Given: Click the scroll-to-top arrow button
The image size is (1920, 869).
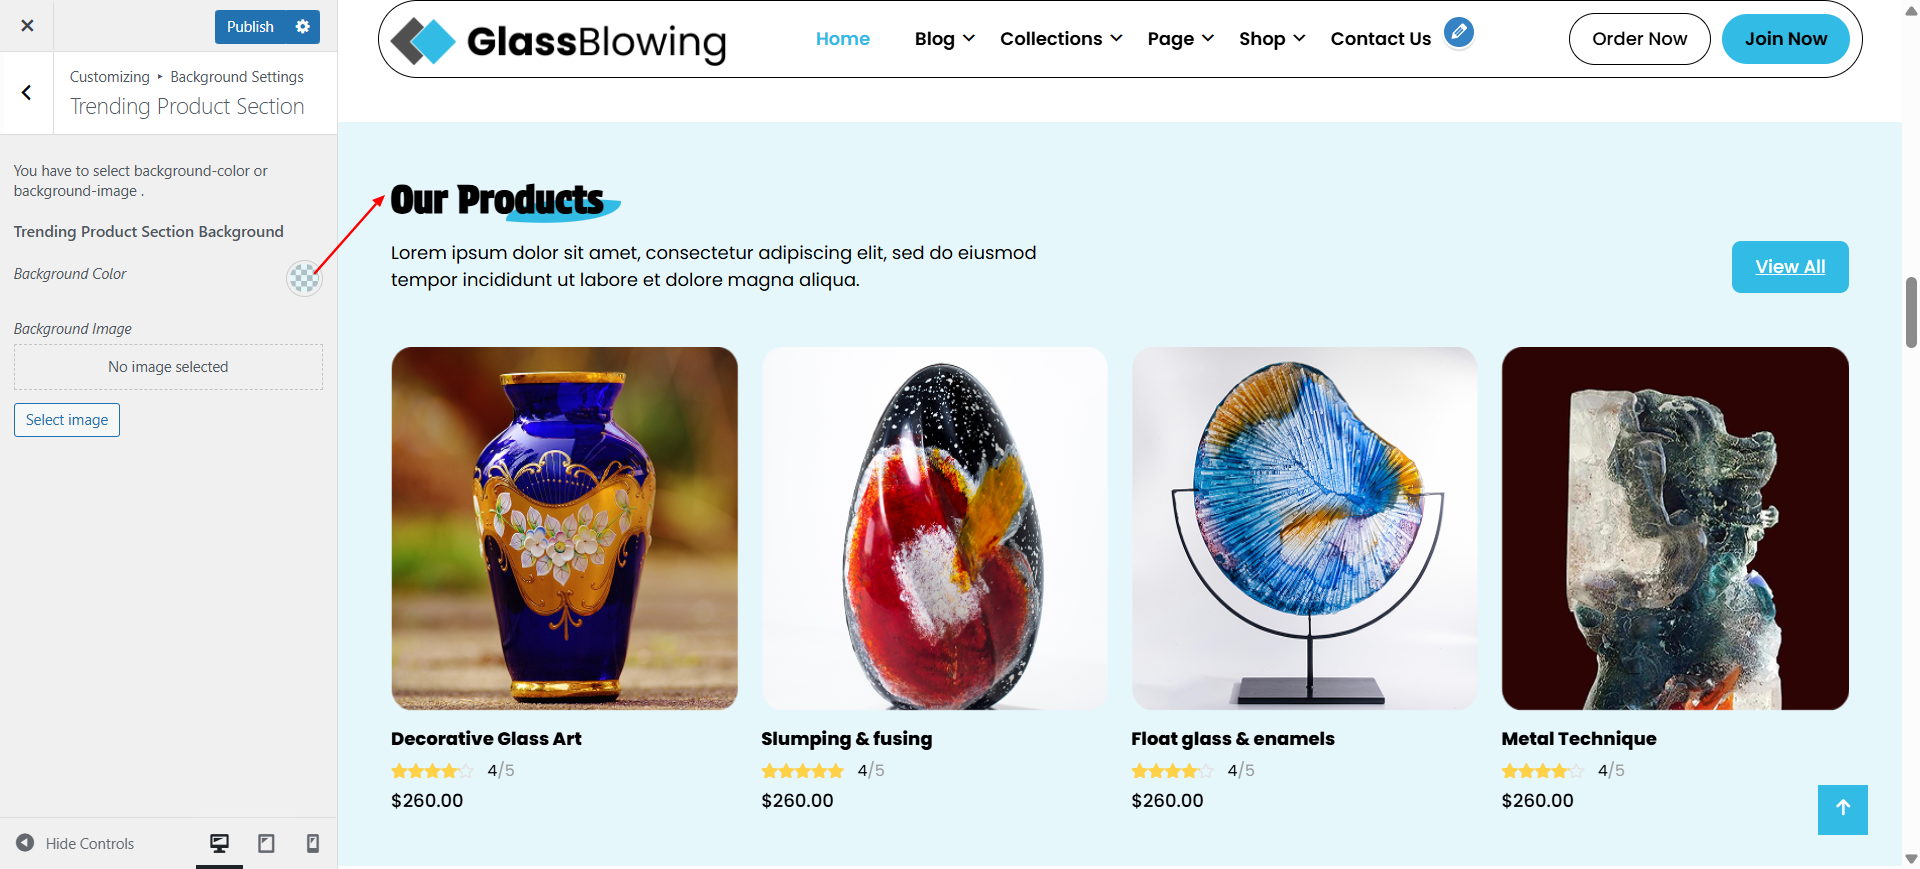Looking at the screenshot, I should click(x=1842, y=809).
